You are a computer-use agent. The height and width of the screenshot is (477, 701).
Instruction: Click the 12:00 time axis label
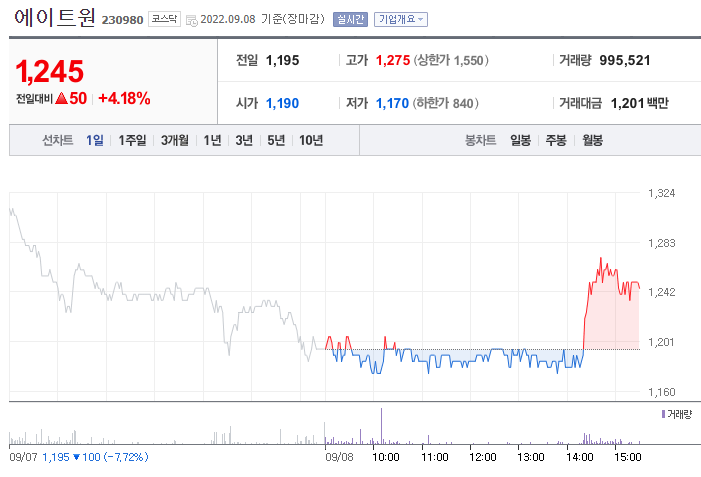click(483, 457)
